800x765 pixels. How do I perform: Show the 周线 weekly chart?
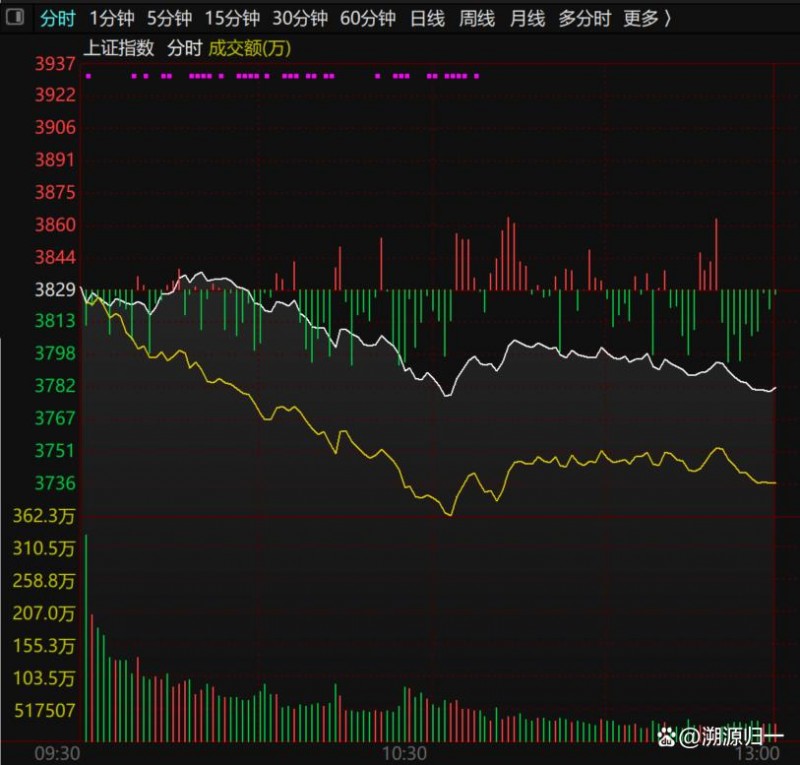[x=477, y=18]
